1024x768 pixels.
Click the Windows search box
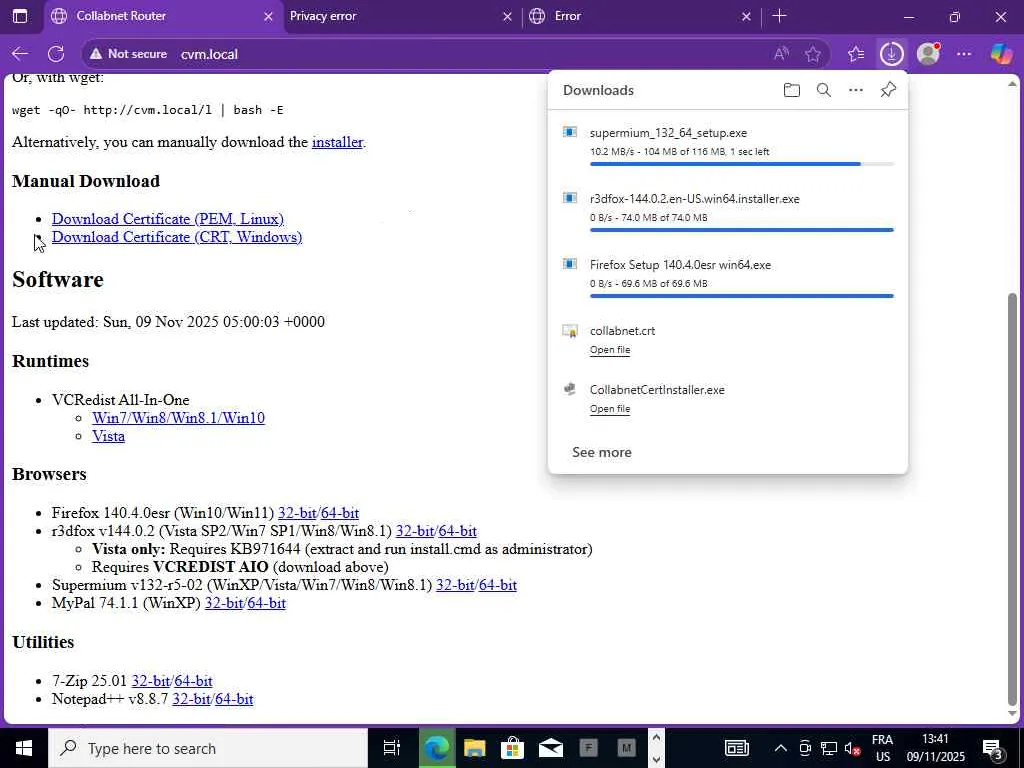tap(208, 748)
